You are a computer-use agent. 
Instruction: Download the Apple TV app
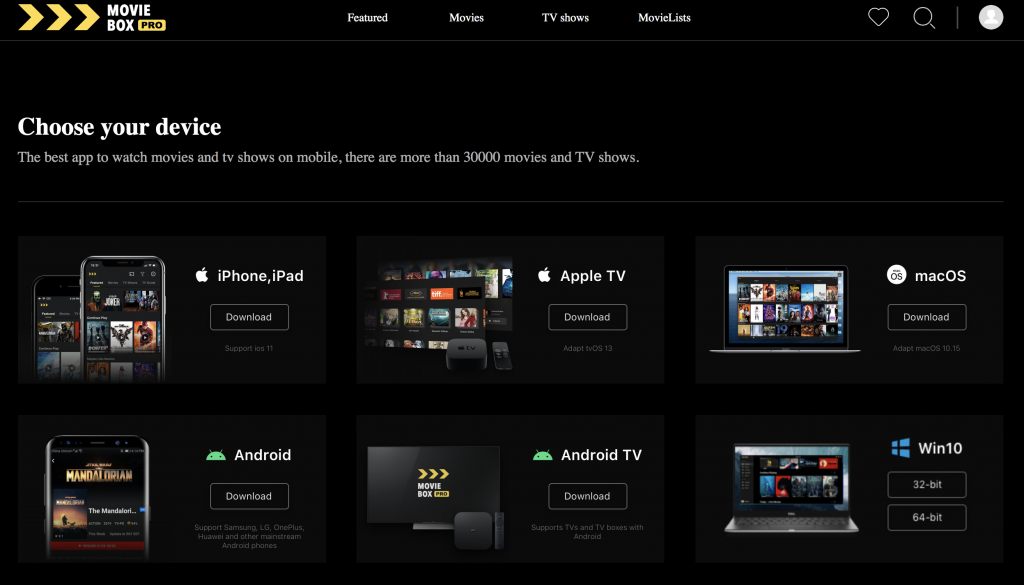[587, 317]
